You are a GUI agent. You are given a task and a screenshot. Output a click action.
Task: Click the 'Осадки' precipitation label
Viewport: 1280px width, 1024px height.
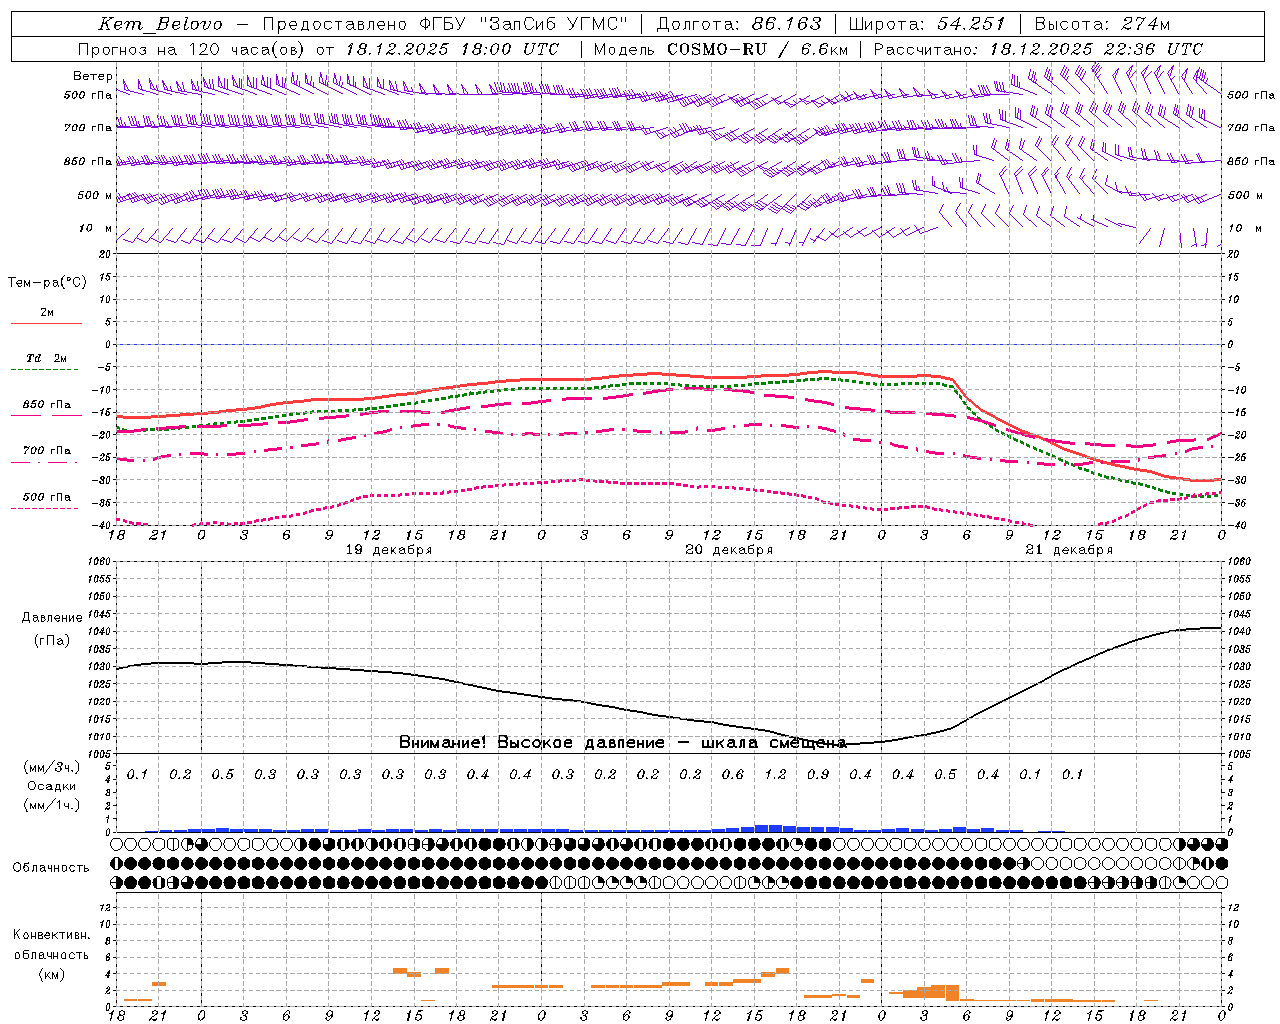click(52, 786)
